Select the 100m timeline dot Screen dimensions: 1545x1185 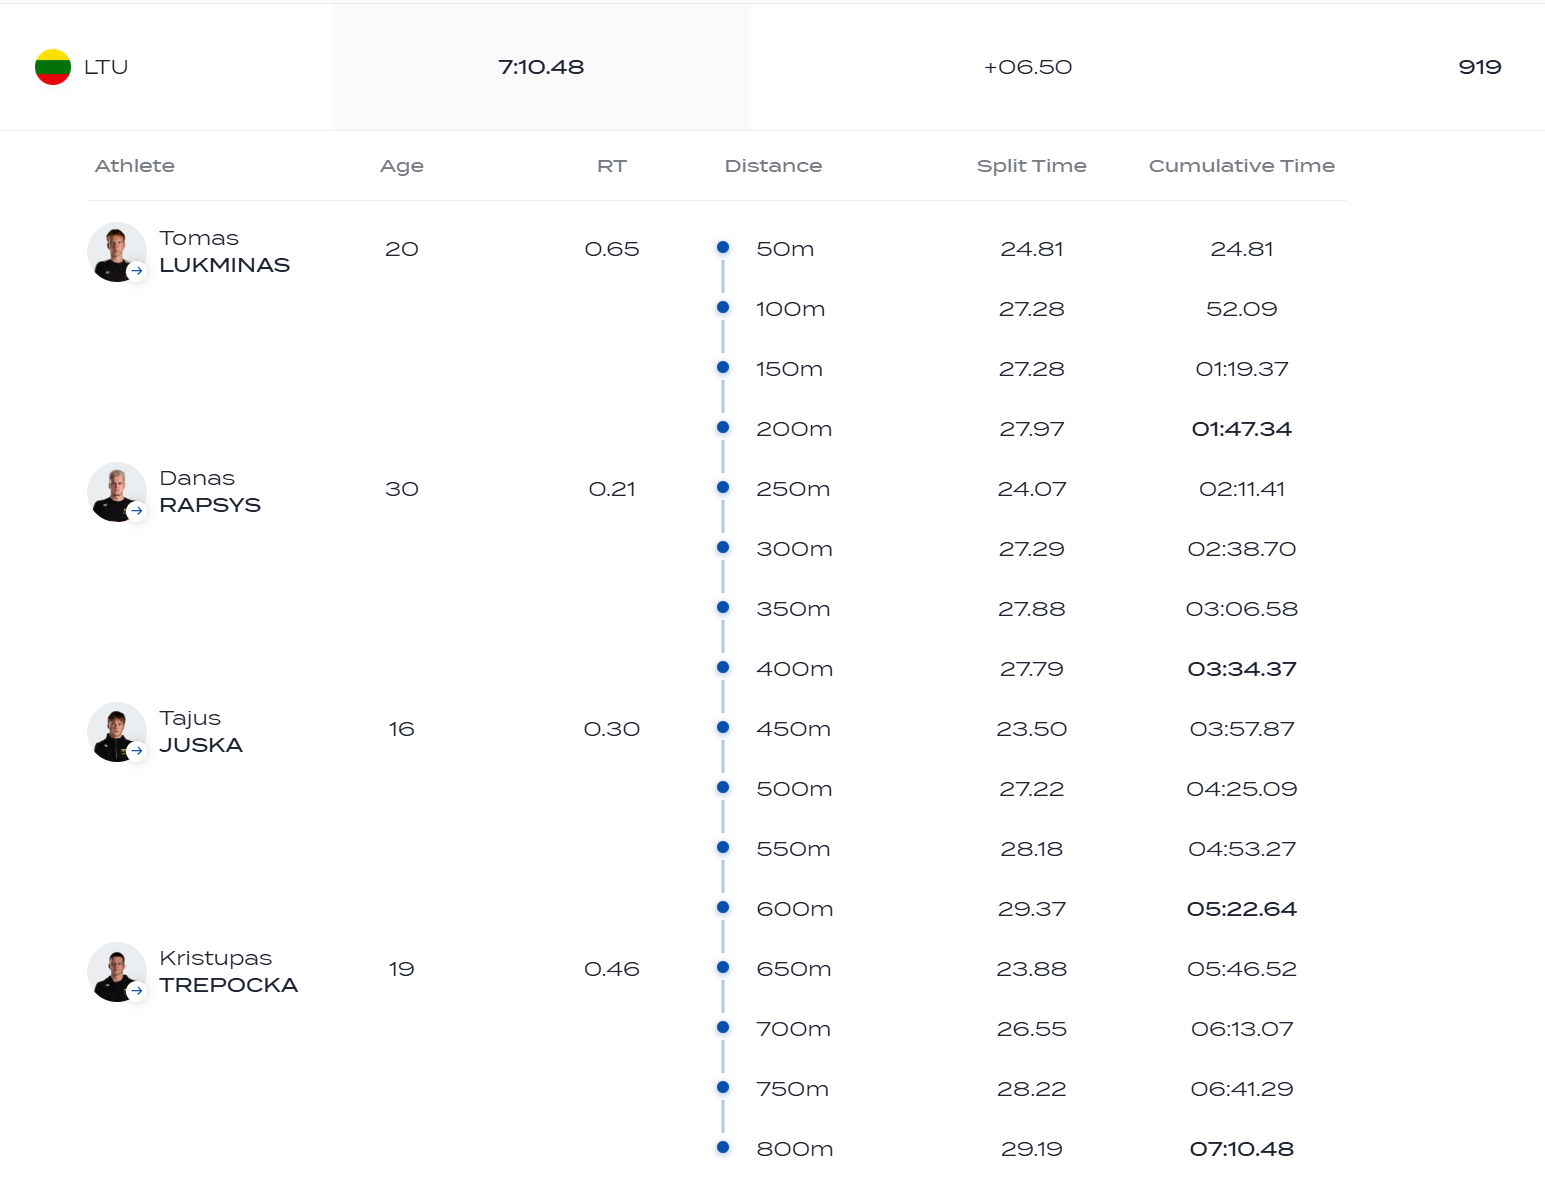point(723,307)
